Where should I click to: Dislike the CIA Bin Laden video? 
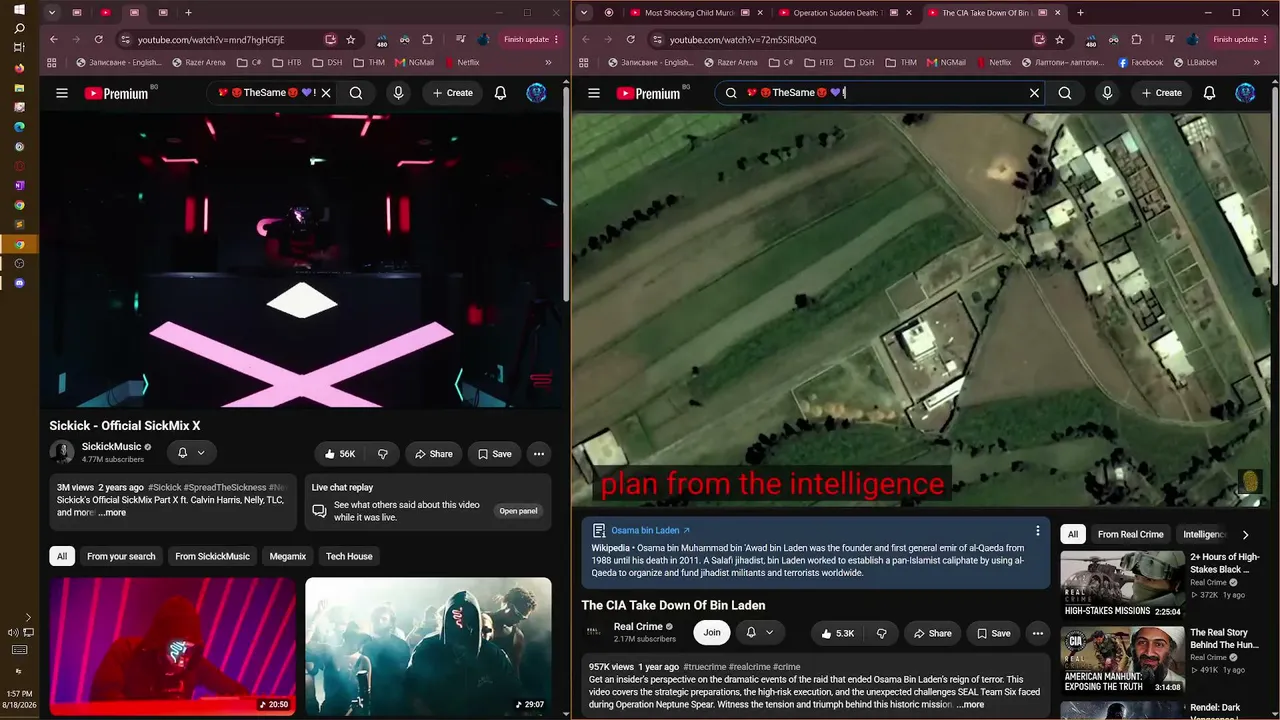coord(881,633)
